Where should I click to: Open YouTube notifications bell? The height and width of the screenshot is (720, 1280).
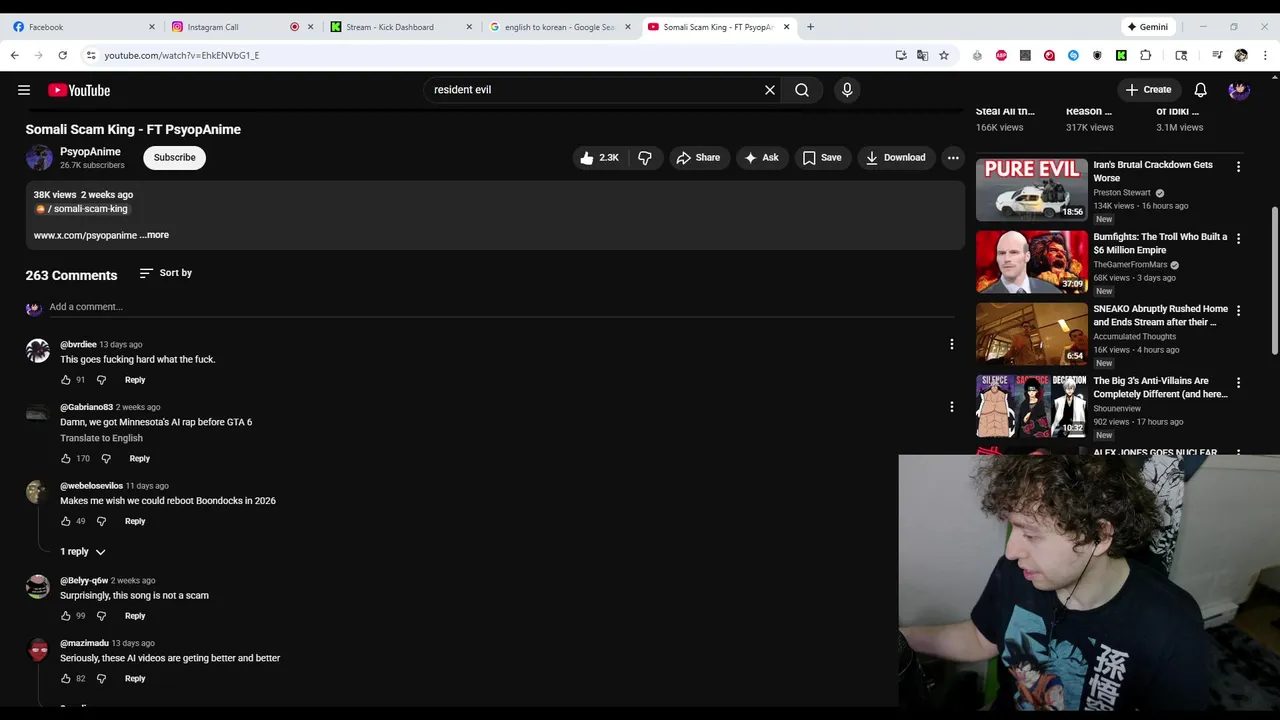(1200, 90)
